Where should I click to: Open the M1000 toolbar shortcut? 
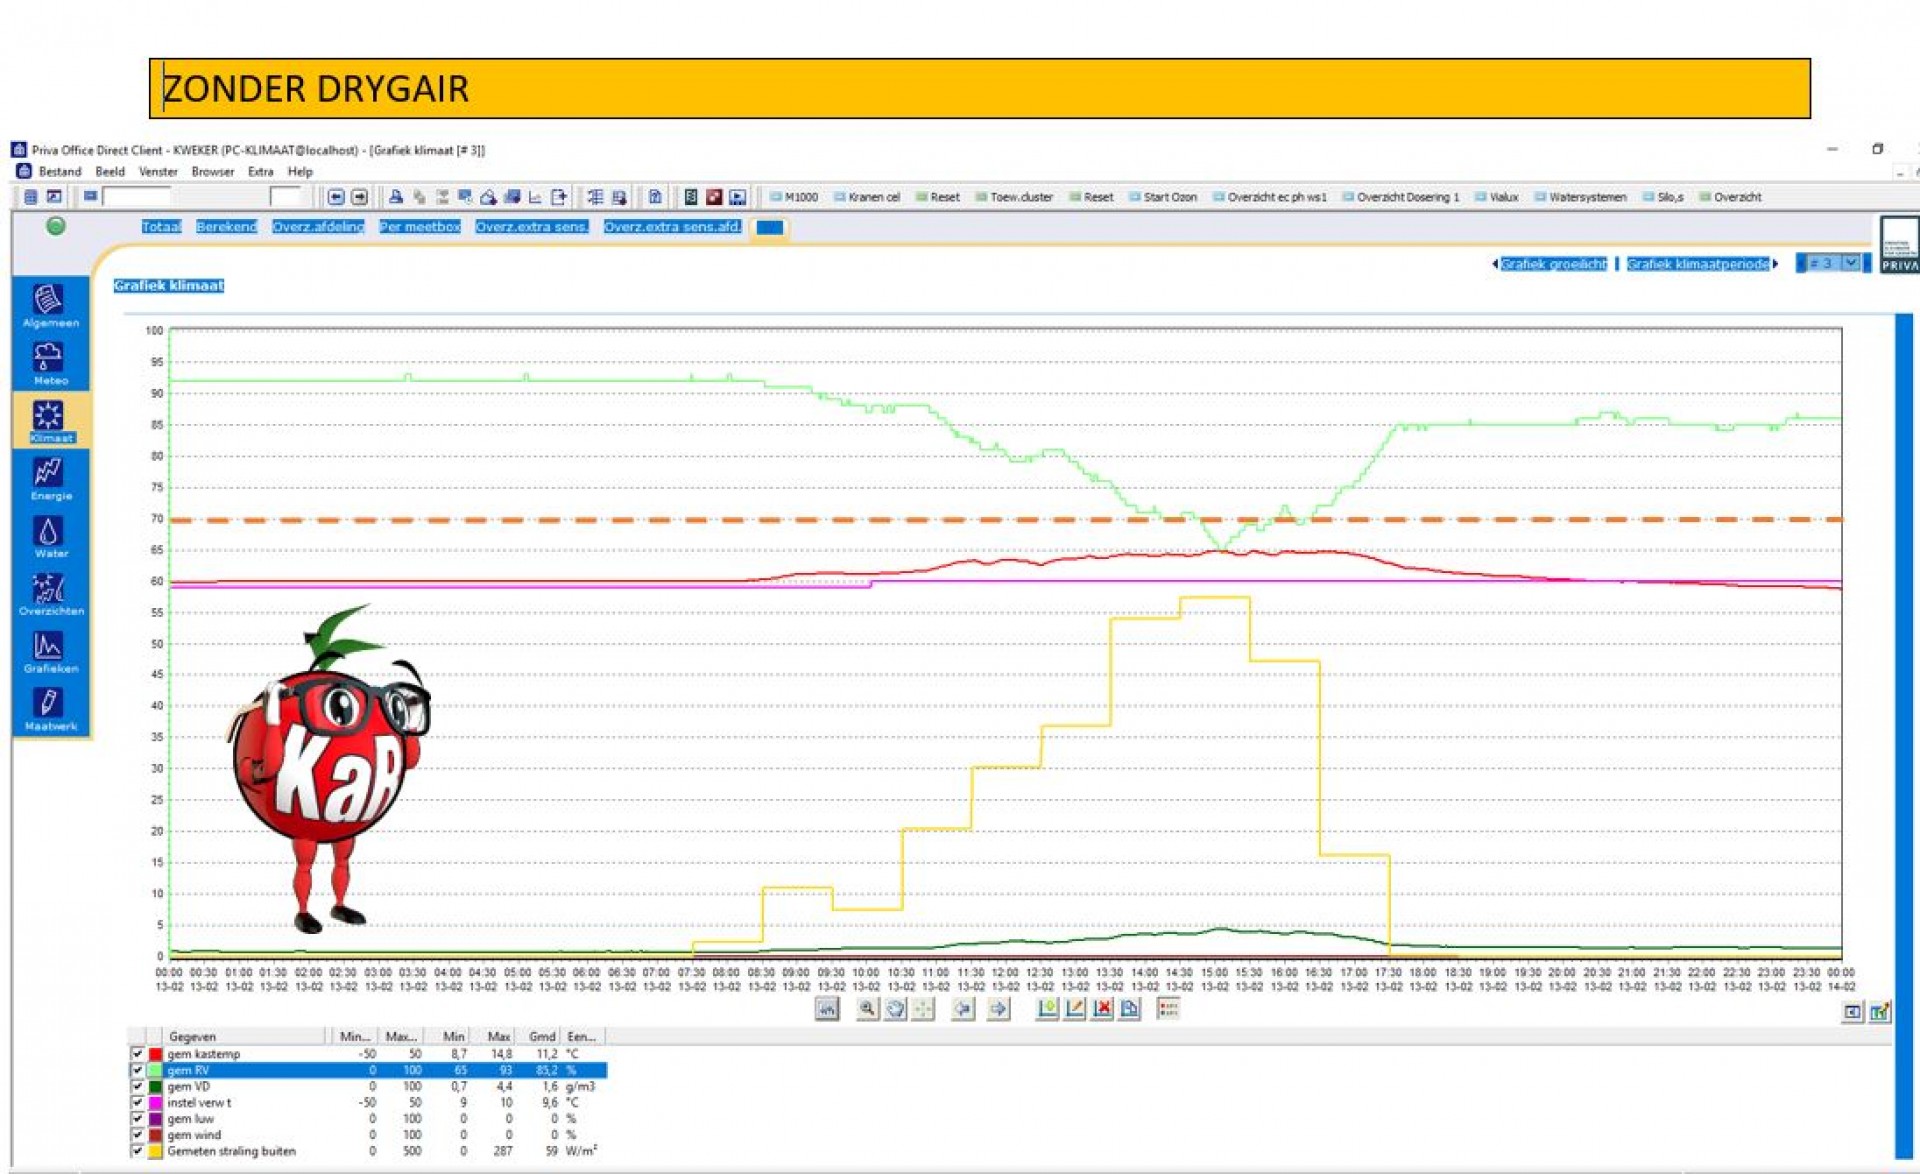(794, 197)
